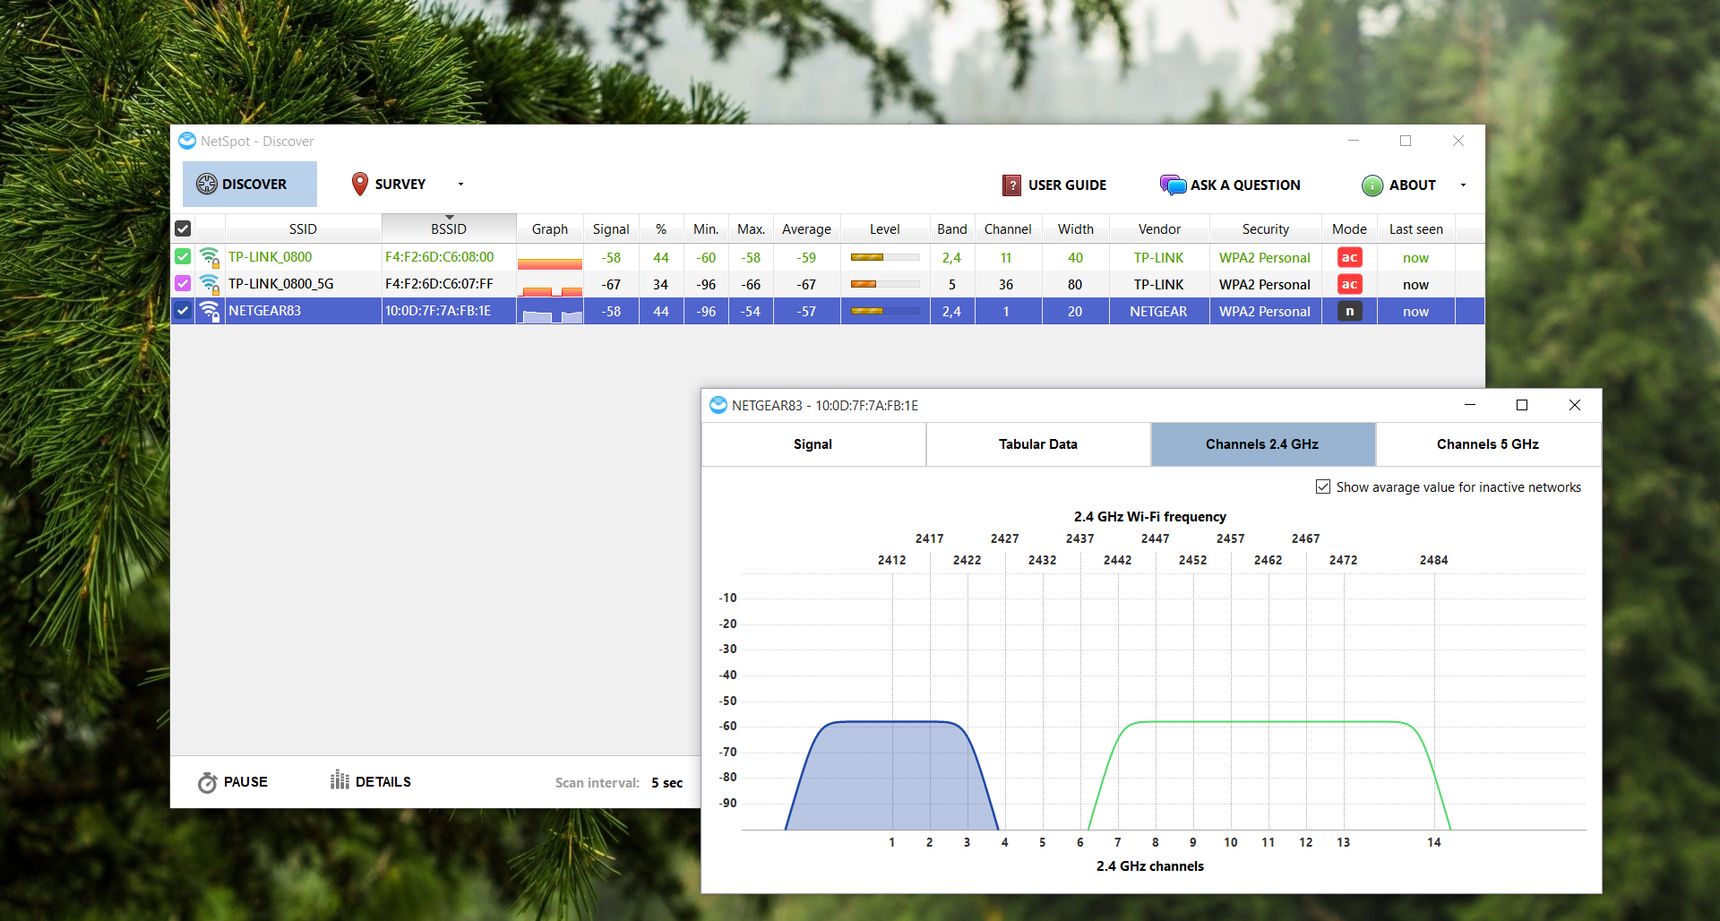1720x921 pixels.
Task: Change the 5 sec scan interval value
Action: [x=667, y=783]
